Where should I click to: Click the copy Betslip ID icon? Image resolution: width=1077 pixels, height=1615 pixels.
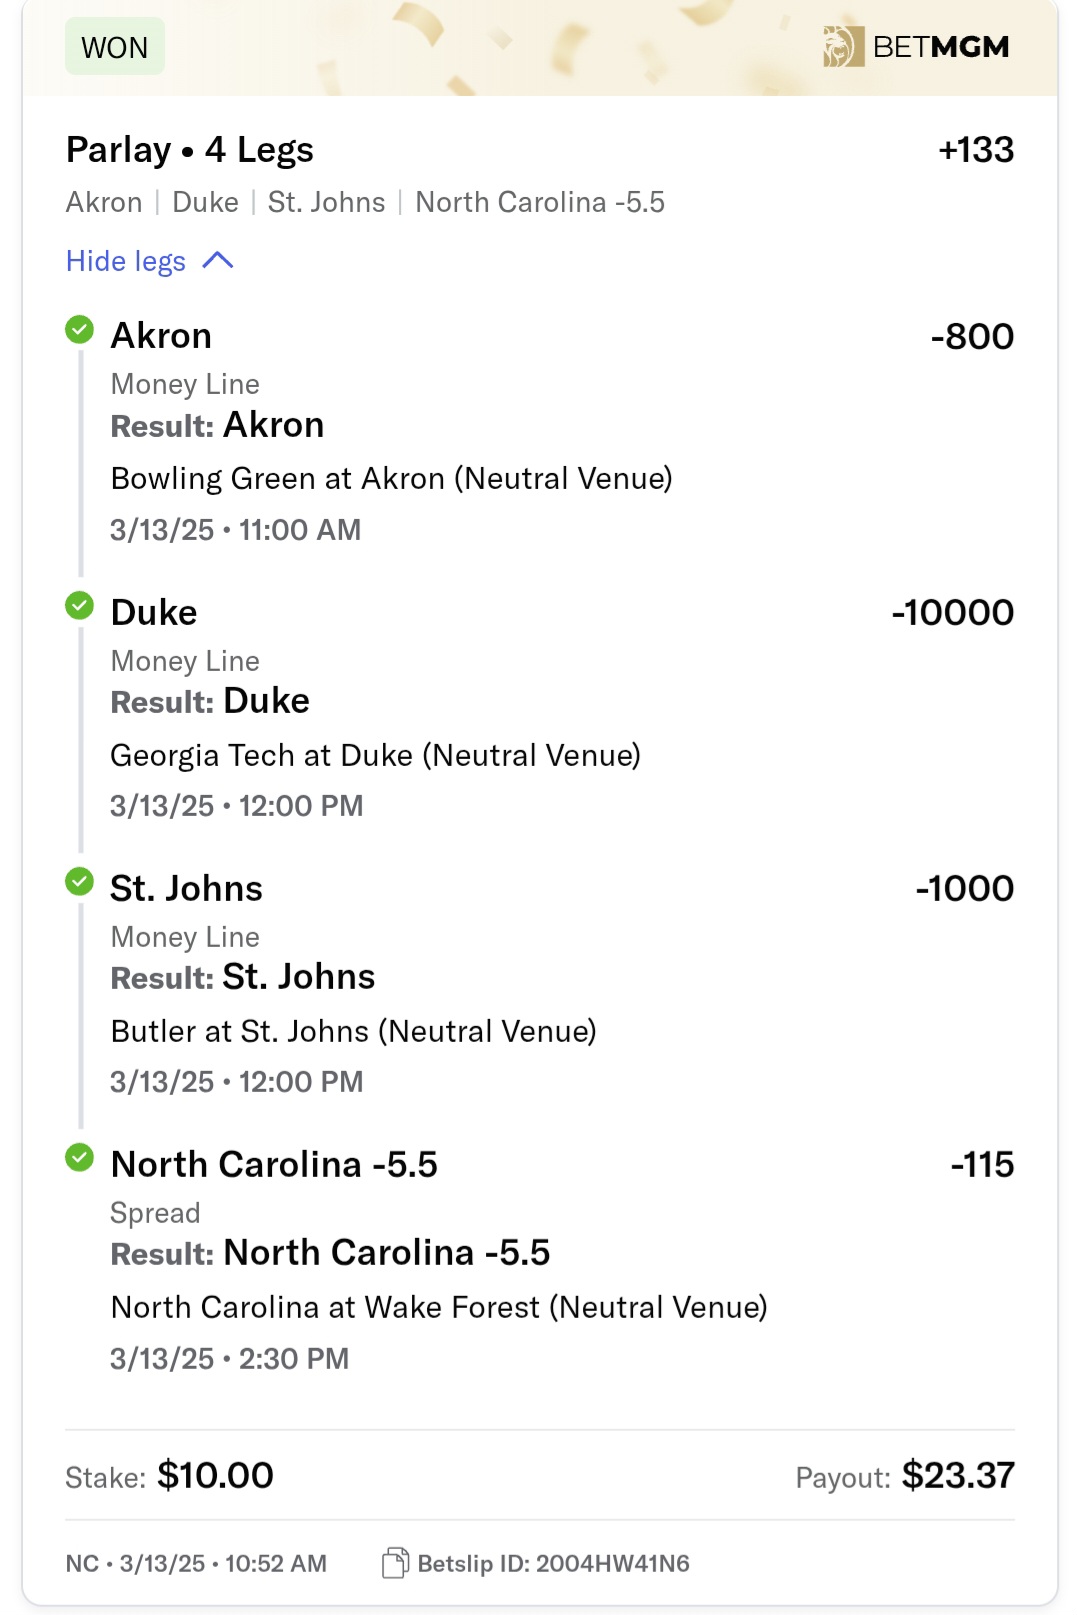pyautogui.click(x=395, y=1563)
